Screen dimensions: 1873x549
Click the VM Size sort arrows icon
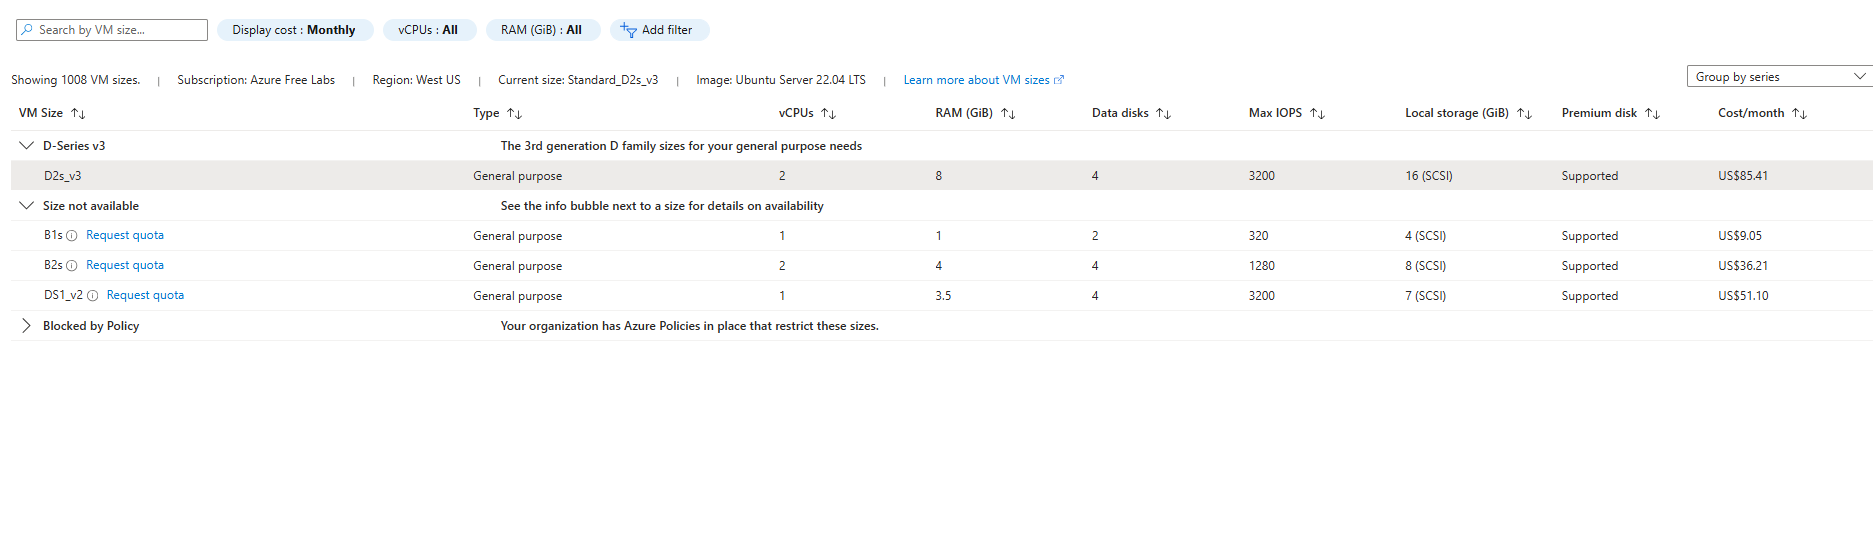pyautogui.click(x=78, y=114)
